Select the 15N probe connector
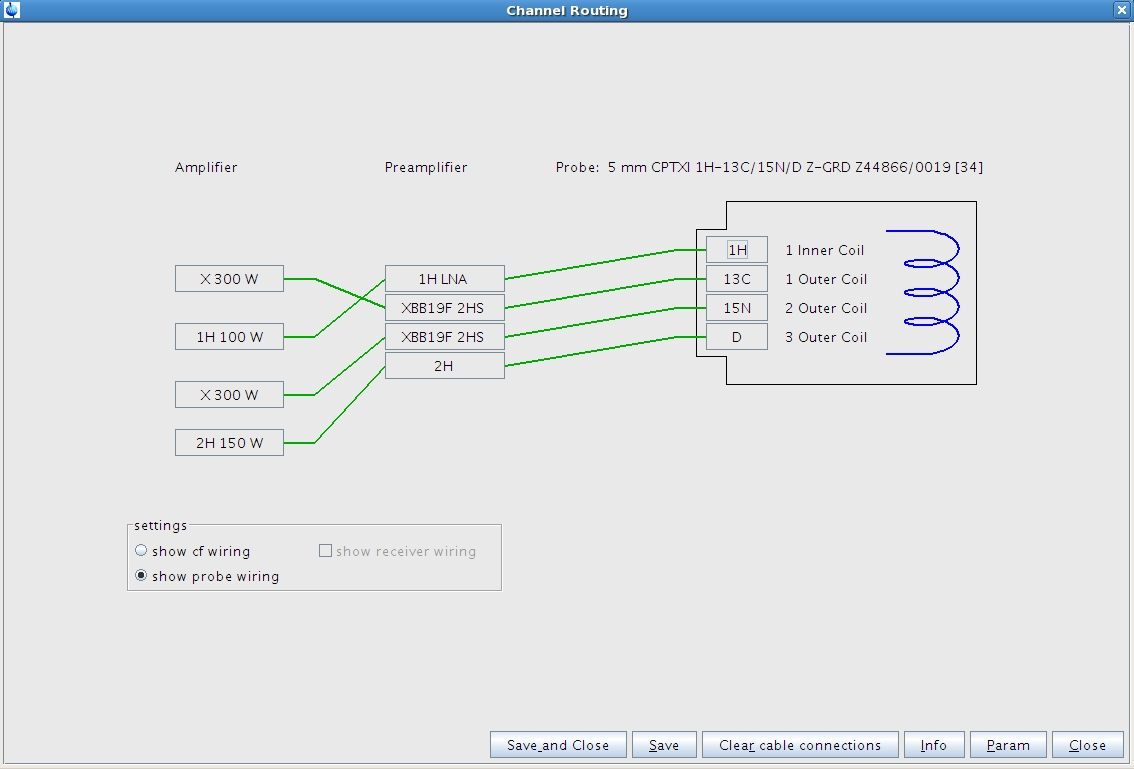Viewport: 1134px width, 769px height. pyautogui.click(x=736, y=308)
